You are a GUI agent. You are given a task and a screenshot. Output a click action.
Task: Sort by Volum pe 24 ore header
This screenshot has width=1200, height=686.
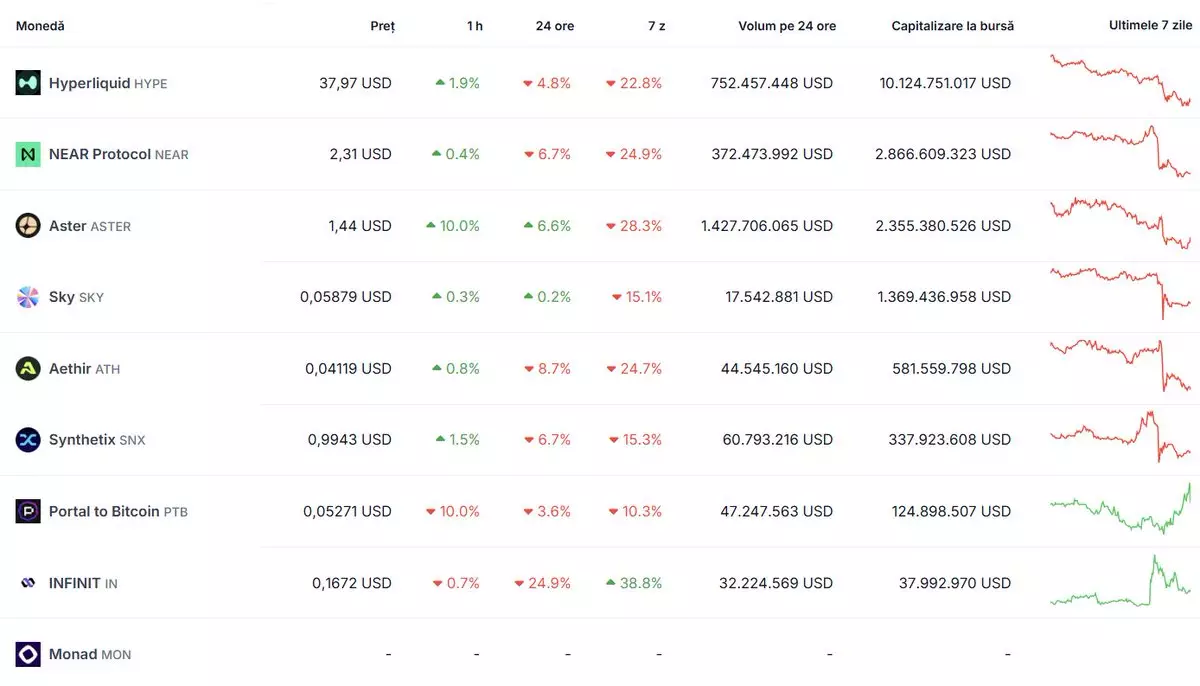tap(786, 26)
